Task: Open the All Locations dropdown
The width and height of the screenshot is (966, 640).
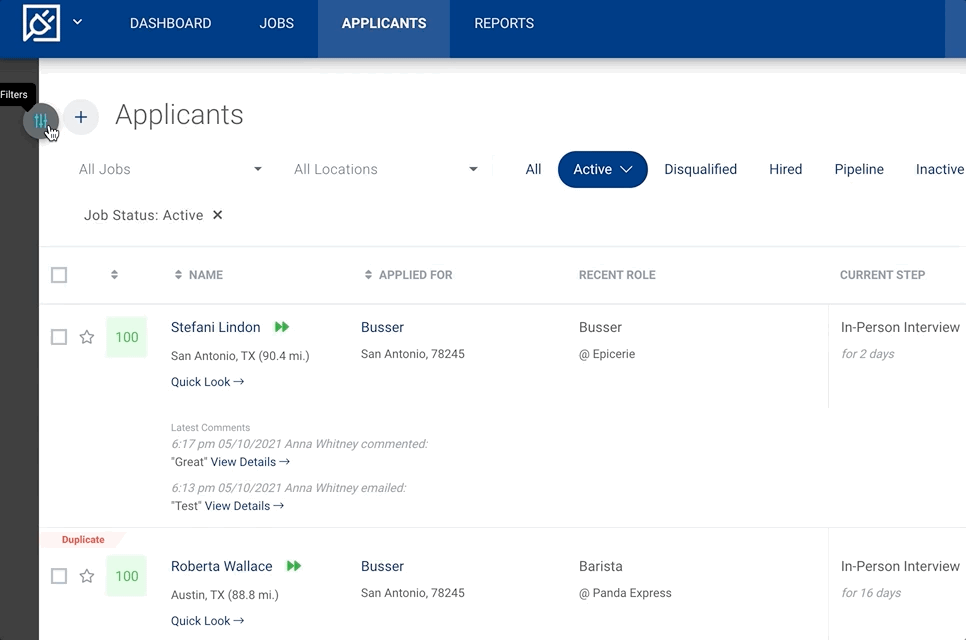Action: tap(384, 169)
